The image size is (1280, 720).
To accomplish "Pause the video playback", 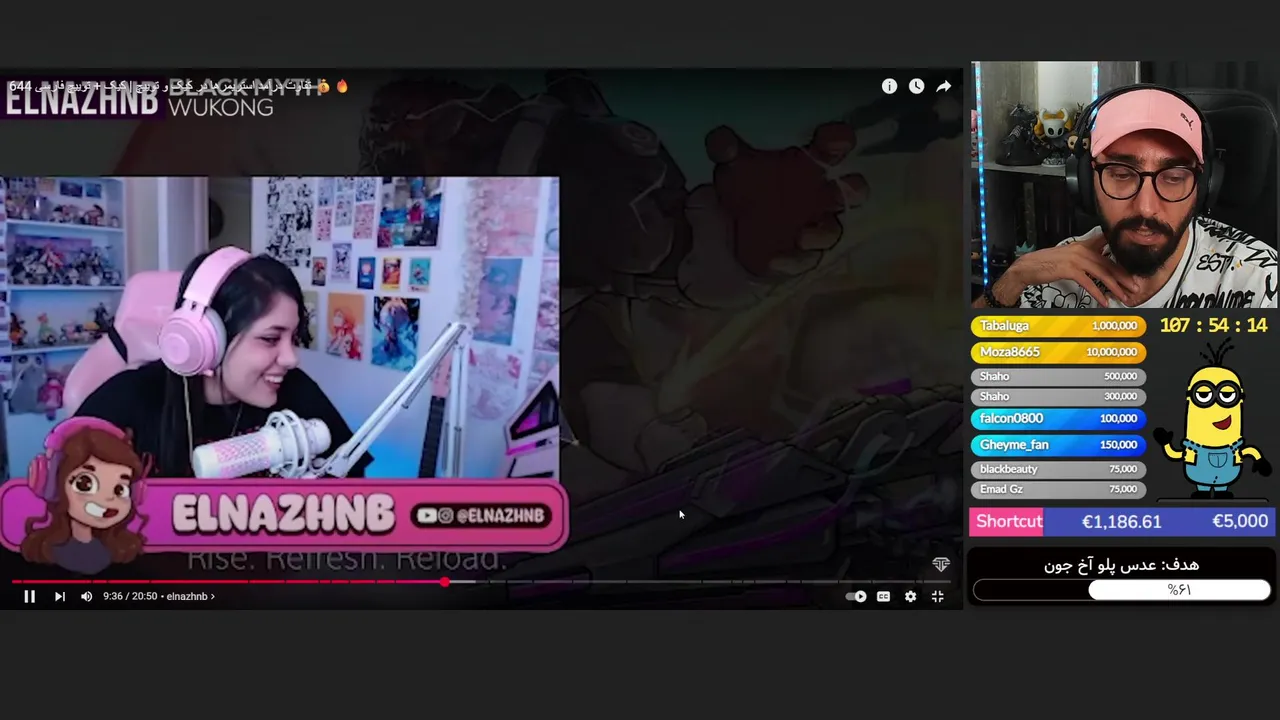I will click(x=30, y=596).
